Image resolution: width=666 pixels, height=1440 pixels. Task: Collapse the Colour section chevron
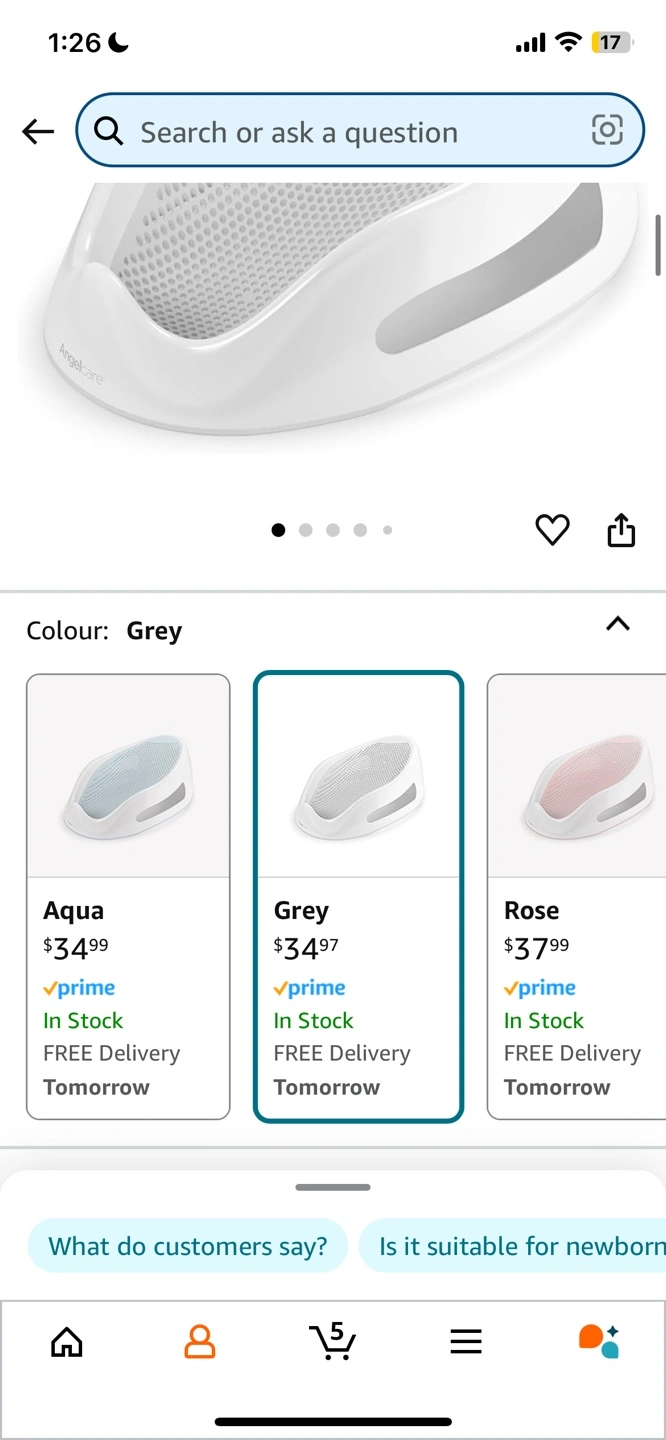pyautogui.click(x=618, y=624)
